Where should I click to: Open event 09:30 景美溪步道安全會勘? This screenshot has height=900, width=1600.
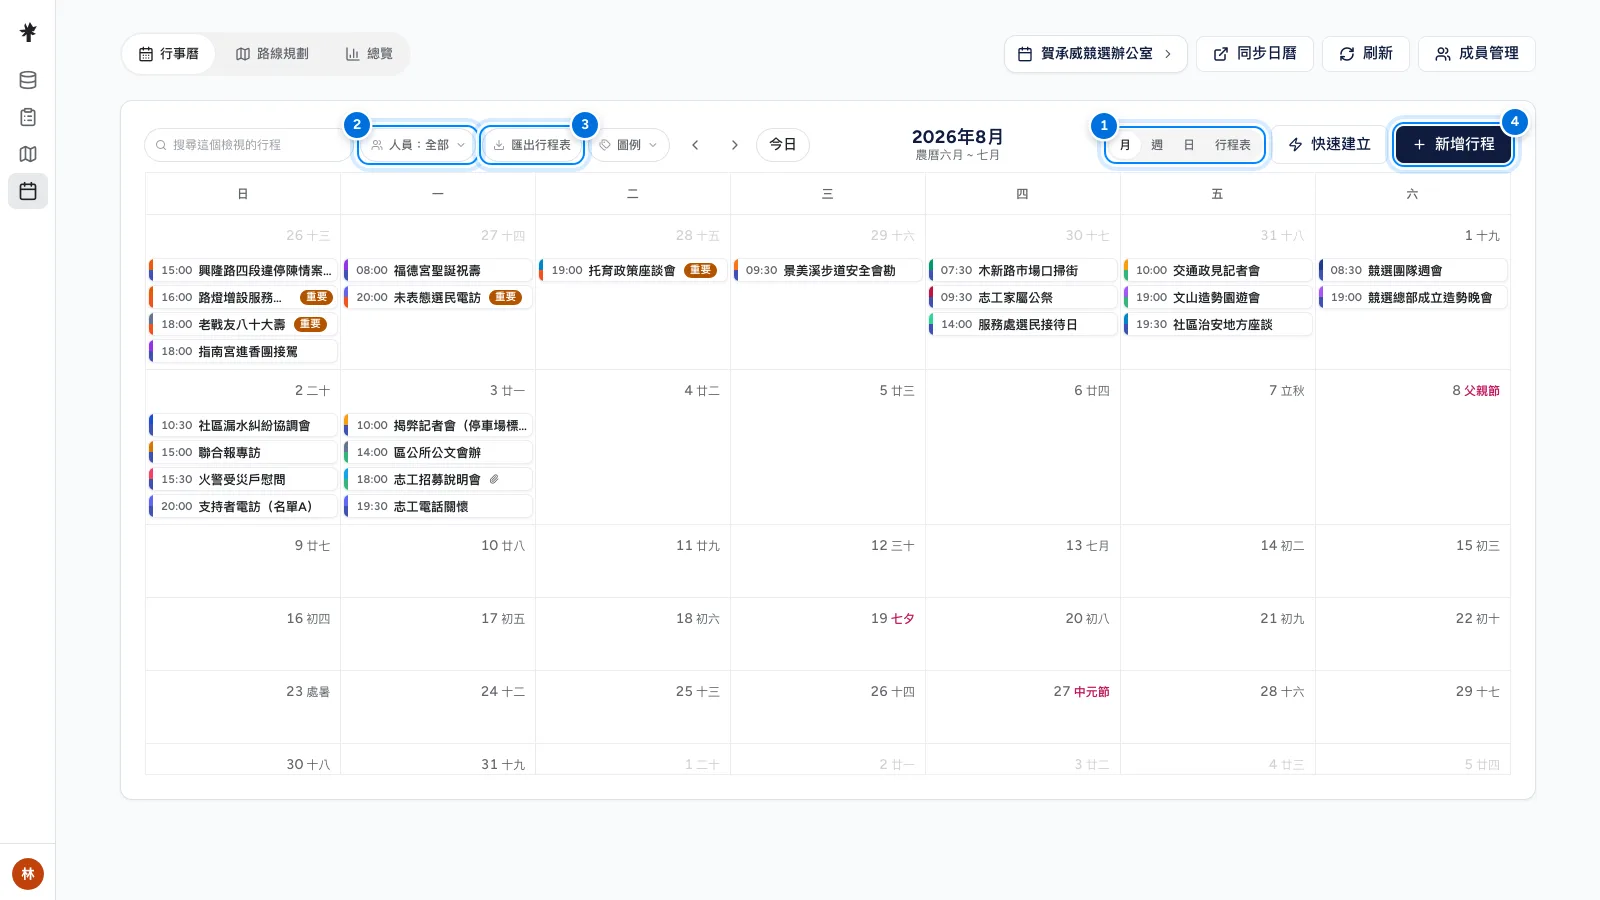828,270
